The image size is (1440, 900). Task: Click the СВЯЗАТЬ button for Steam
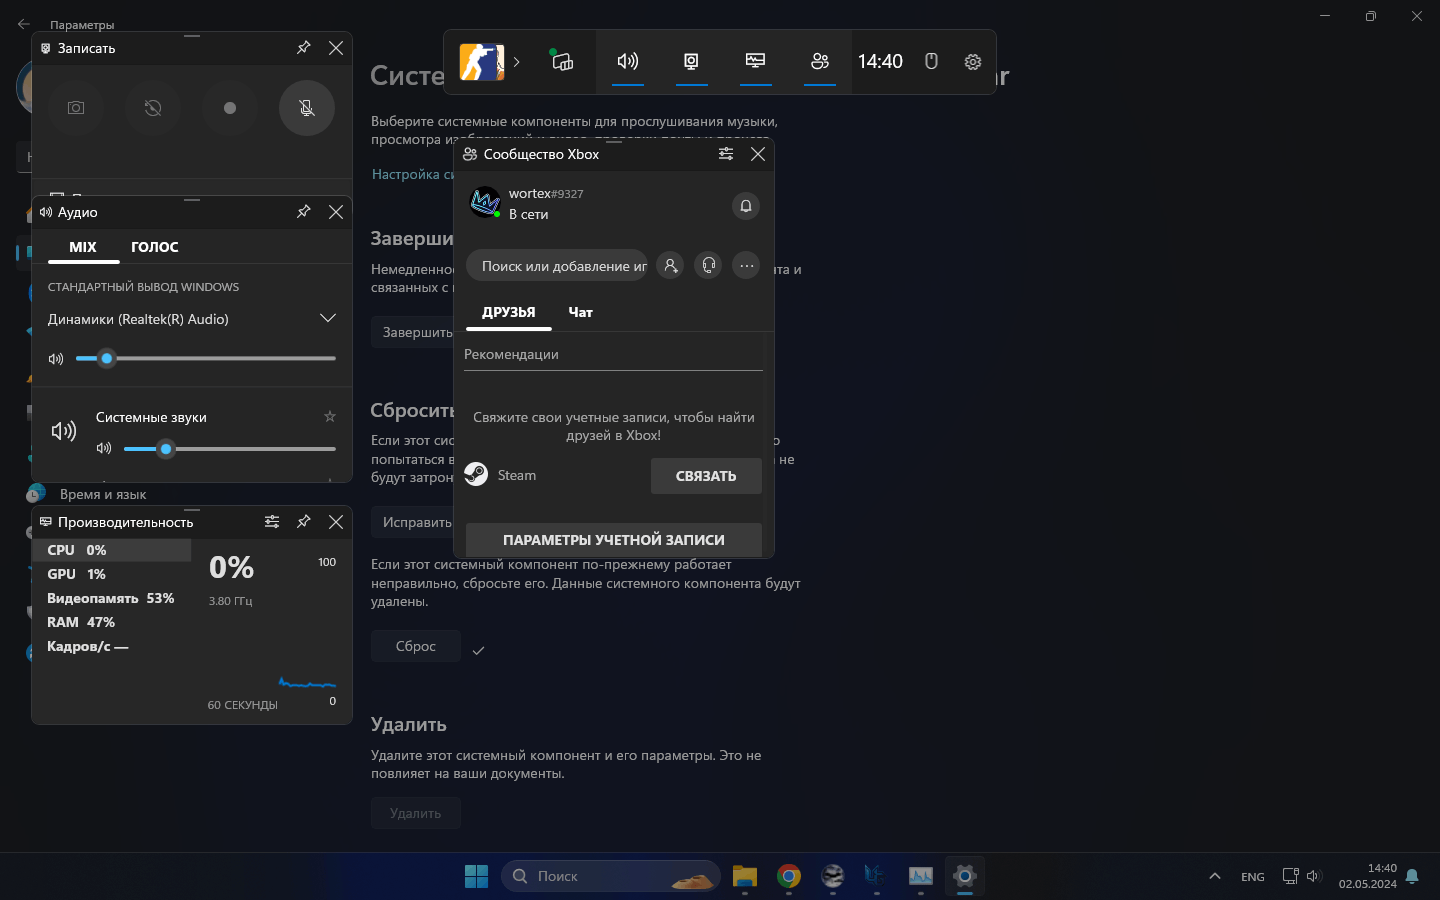tap(706, 476)
